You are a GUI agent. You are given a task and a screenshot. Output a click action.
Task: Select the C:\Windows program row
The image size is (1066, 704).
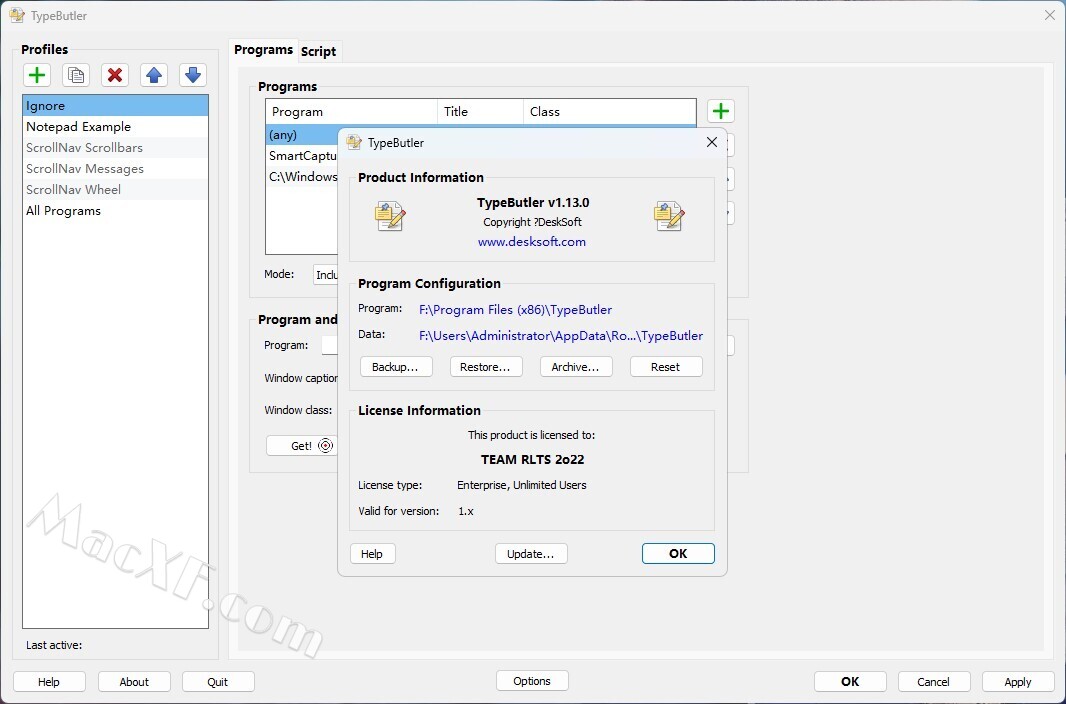coord(302,177)
